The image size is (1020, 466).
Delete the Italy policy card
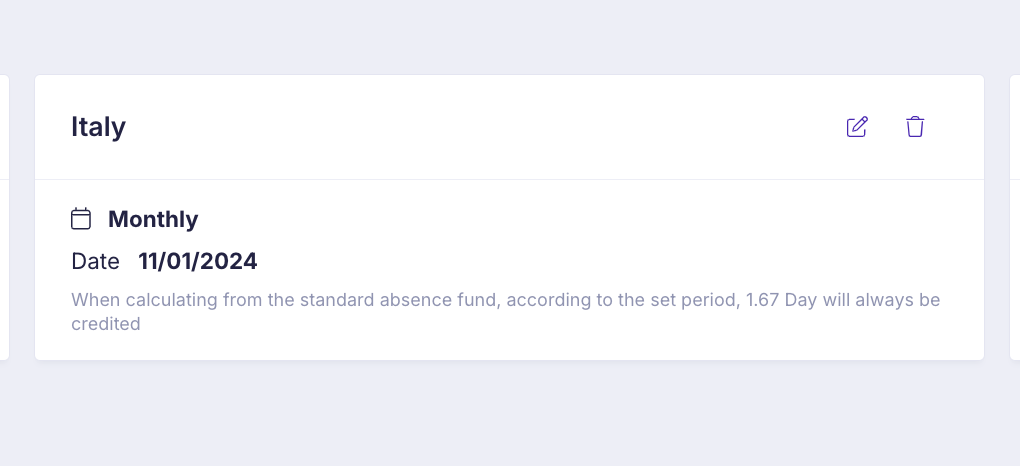click(x=915, y=127)
